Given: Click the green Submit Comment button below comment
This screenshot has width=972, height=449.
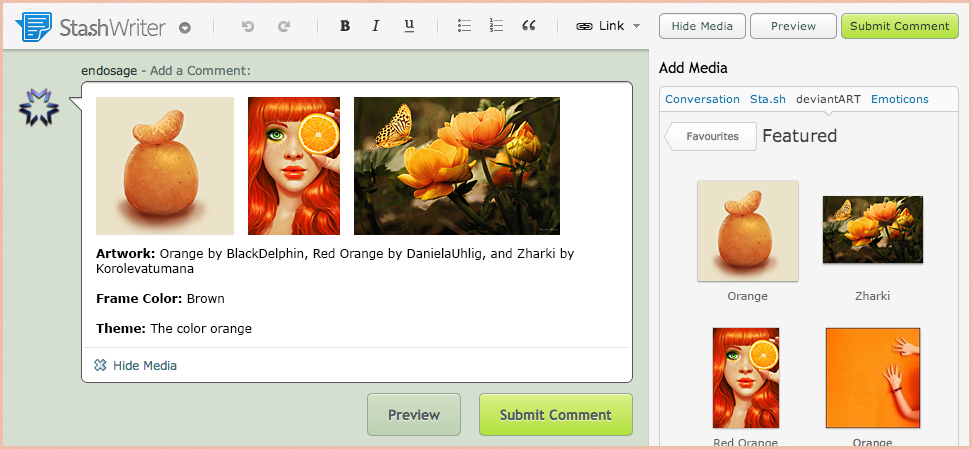Looking at the screenshot, I should 555,415.
